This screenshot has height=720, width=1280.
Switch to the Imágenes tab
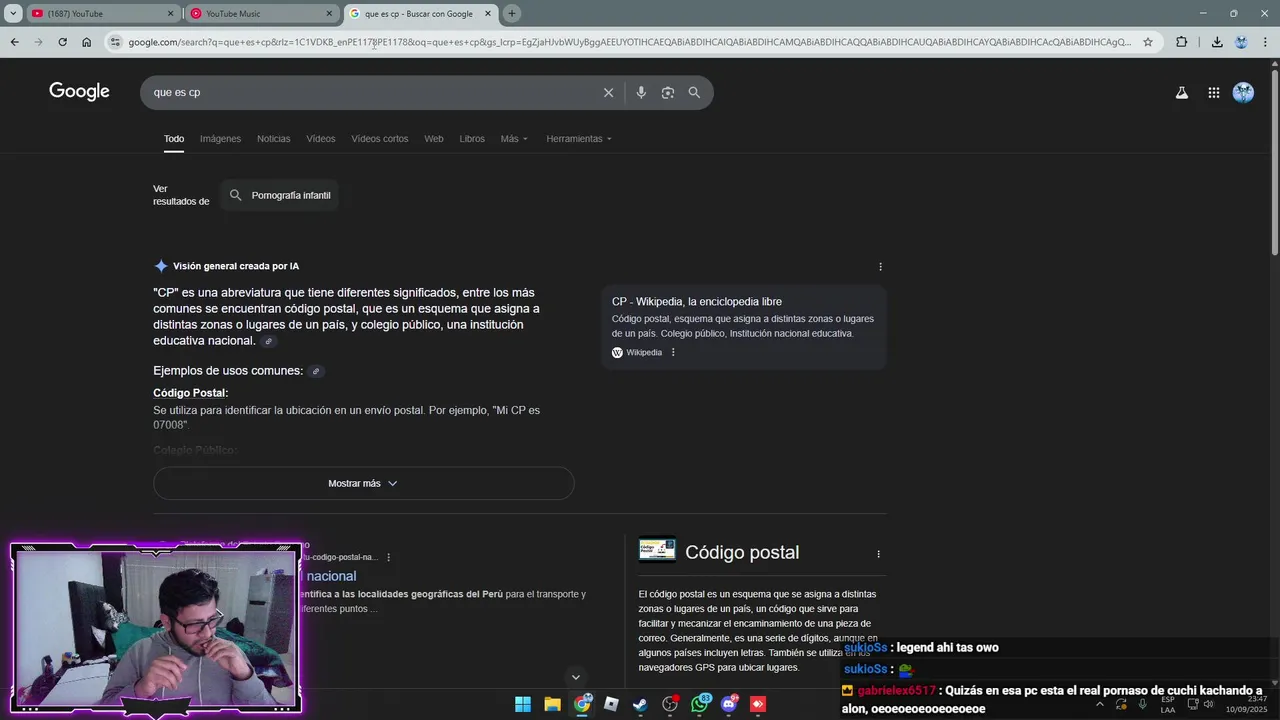pos(220,139)
